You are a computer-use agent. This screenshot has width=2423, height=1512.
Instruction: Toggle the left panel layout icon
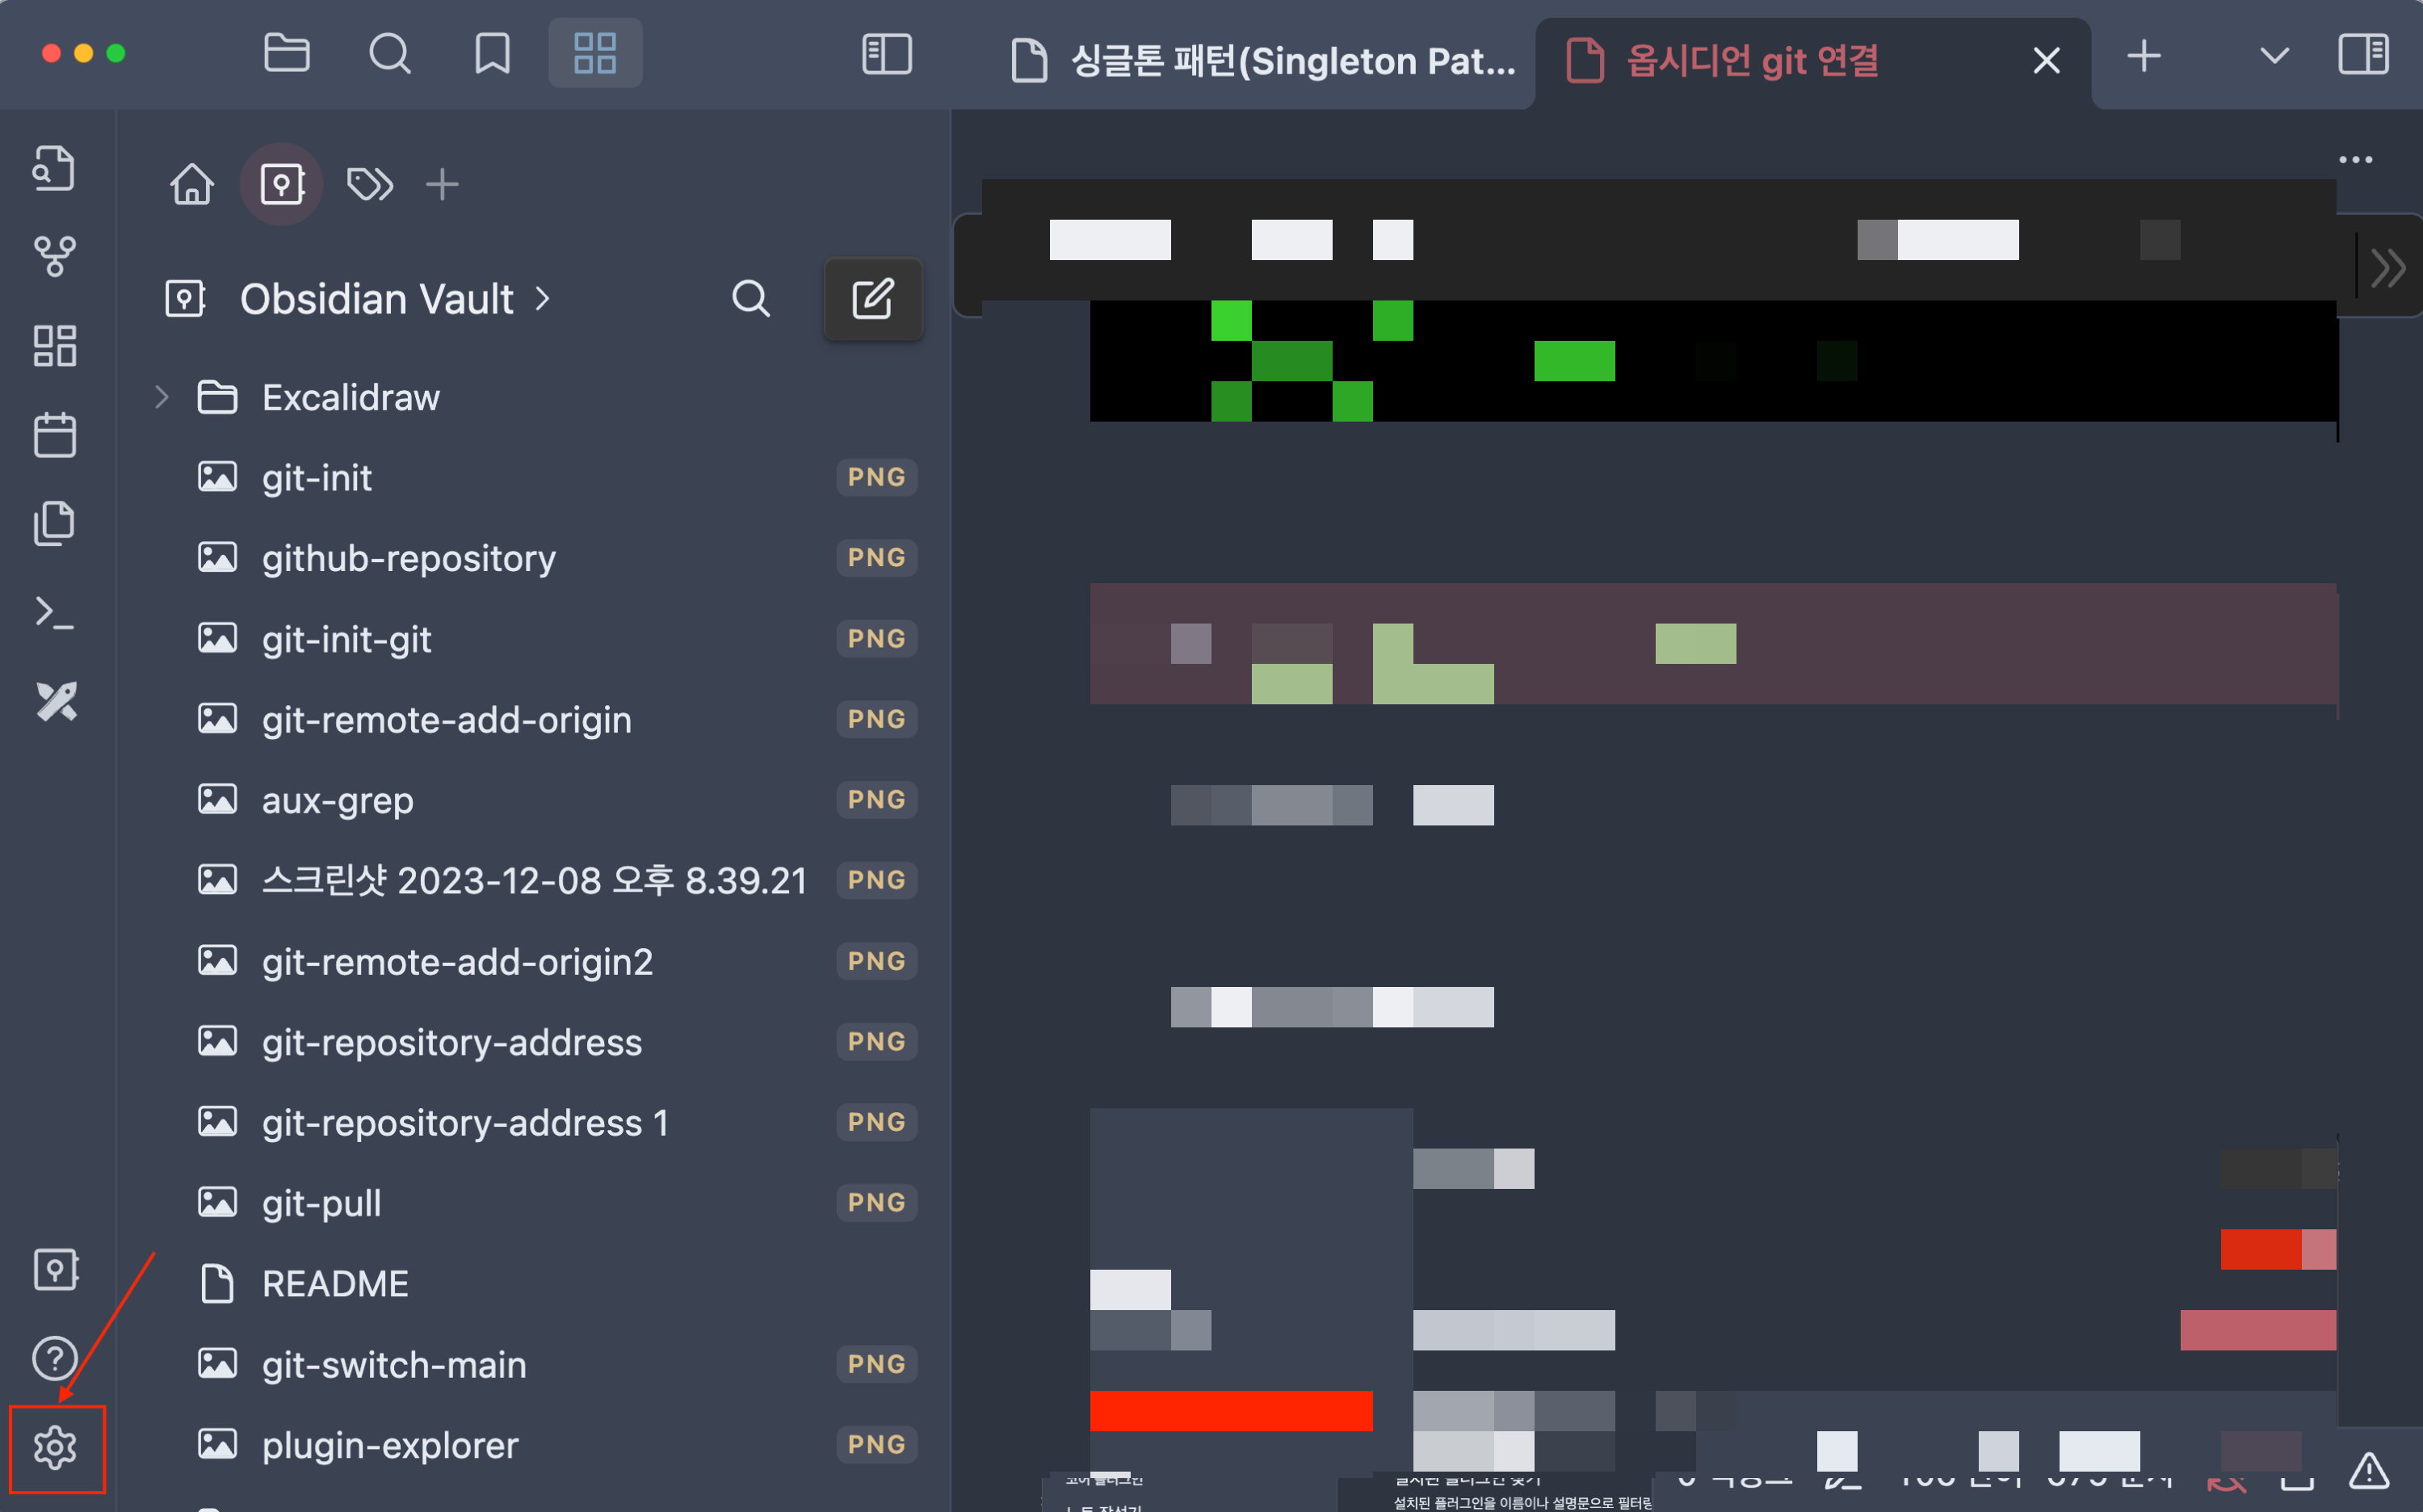[x=884, y=55]
